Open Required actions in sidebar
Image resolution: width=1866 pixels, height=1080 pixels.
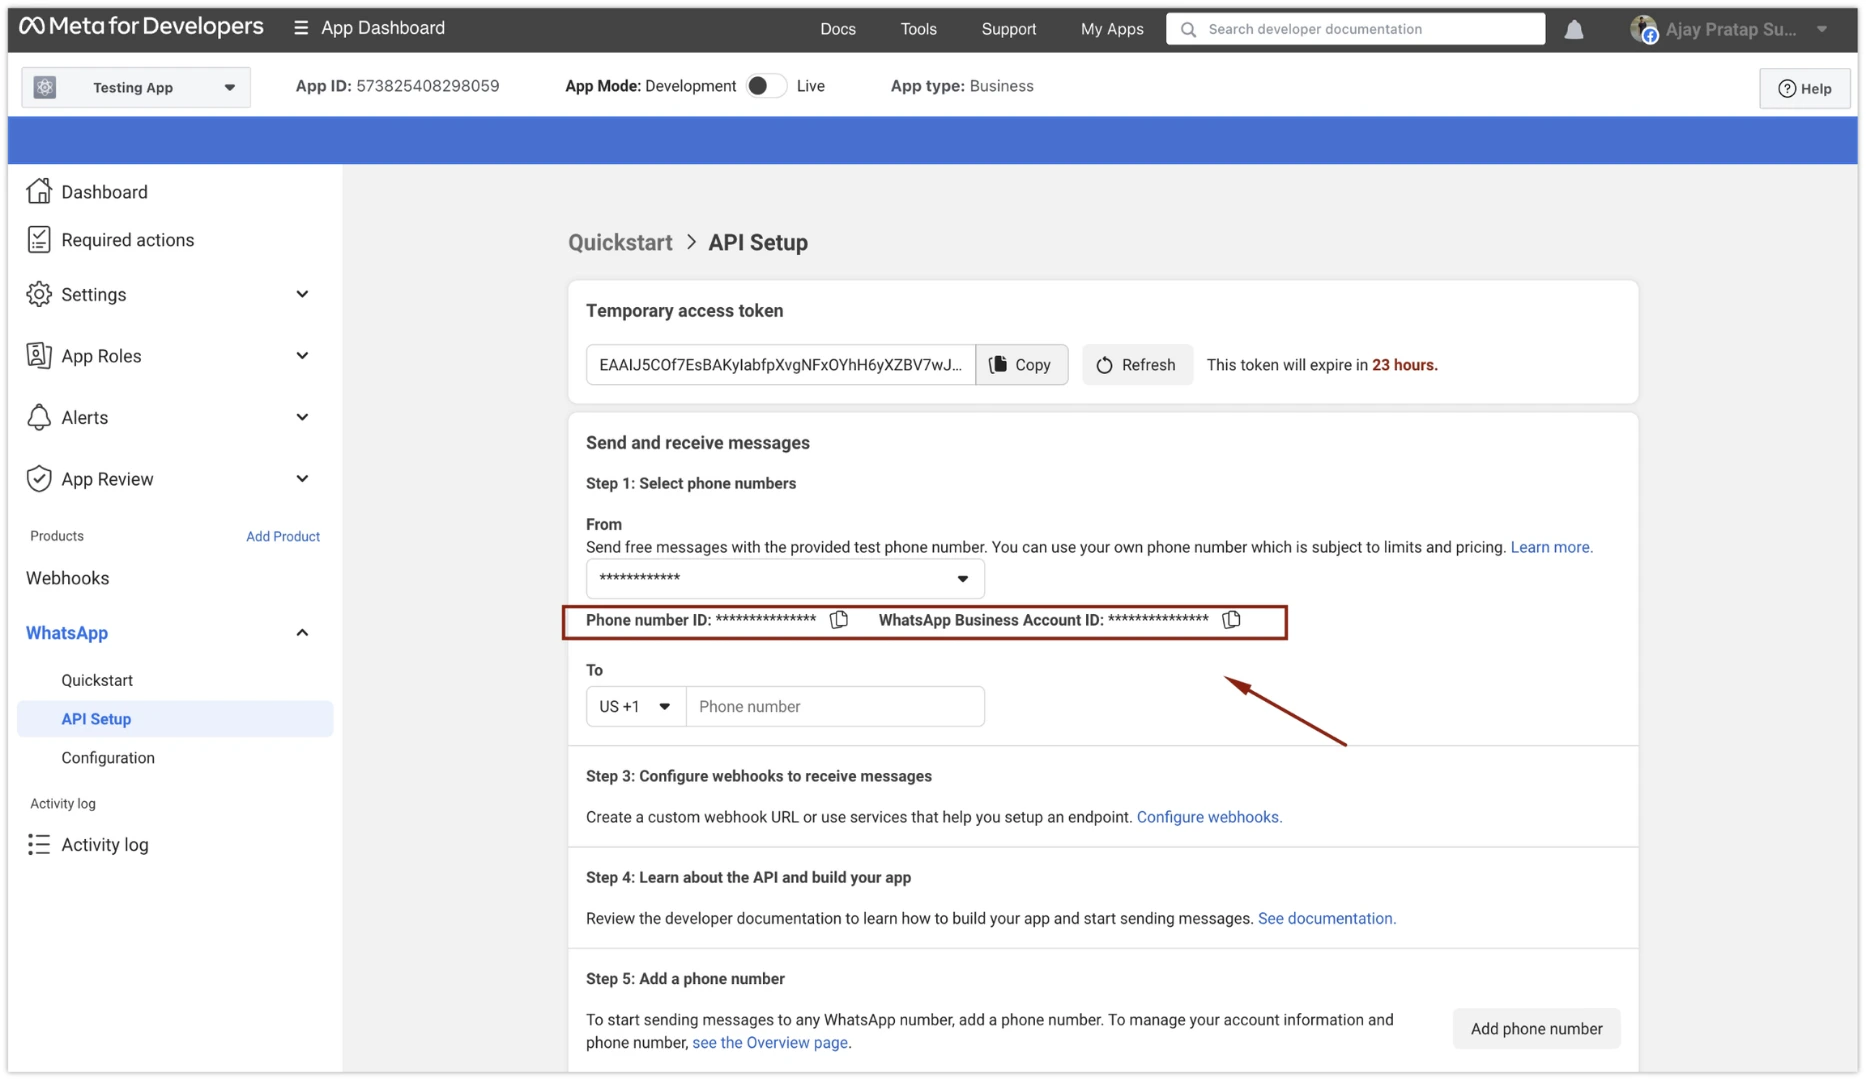pos(127,240)
